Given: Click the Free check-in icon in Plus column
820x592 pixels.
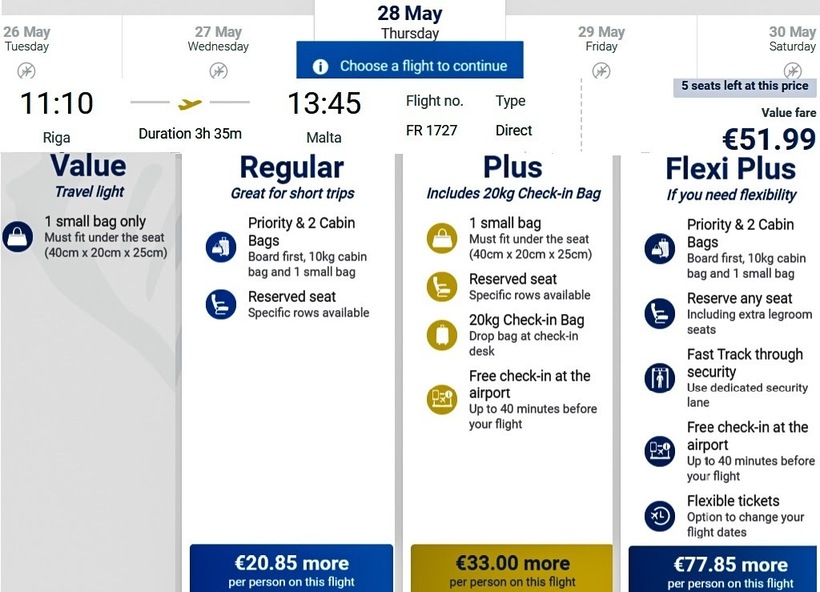Looking at the screenshot, I should click(x=441, y=399).
